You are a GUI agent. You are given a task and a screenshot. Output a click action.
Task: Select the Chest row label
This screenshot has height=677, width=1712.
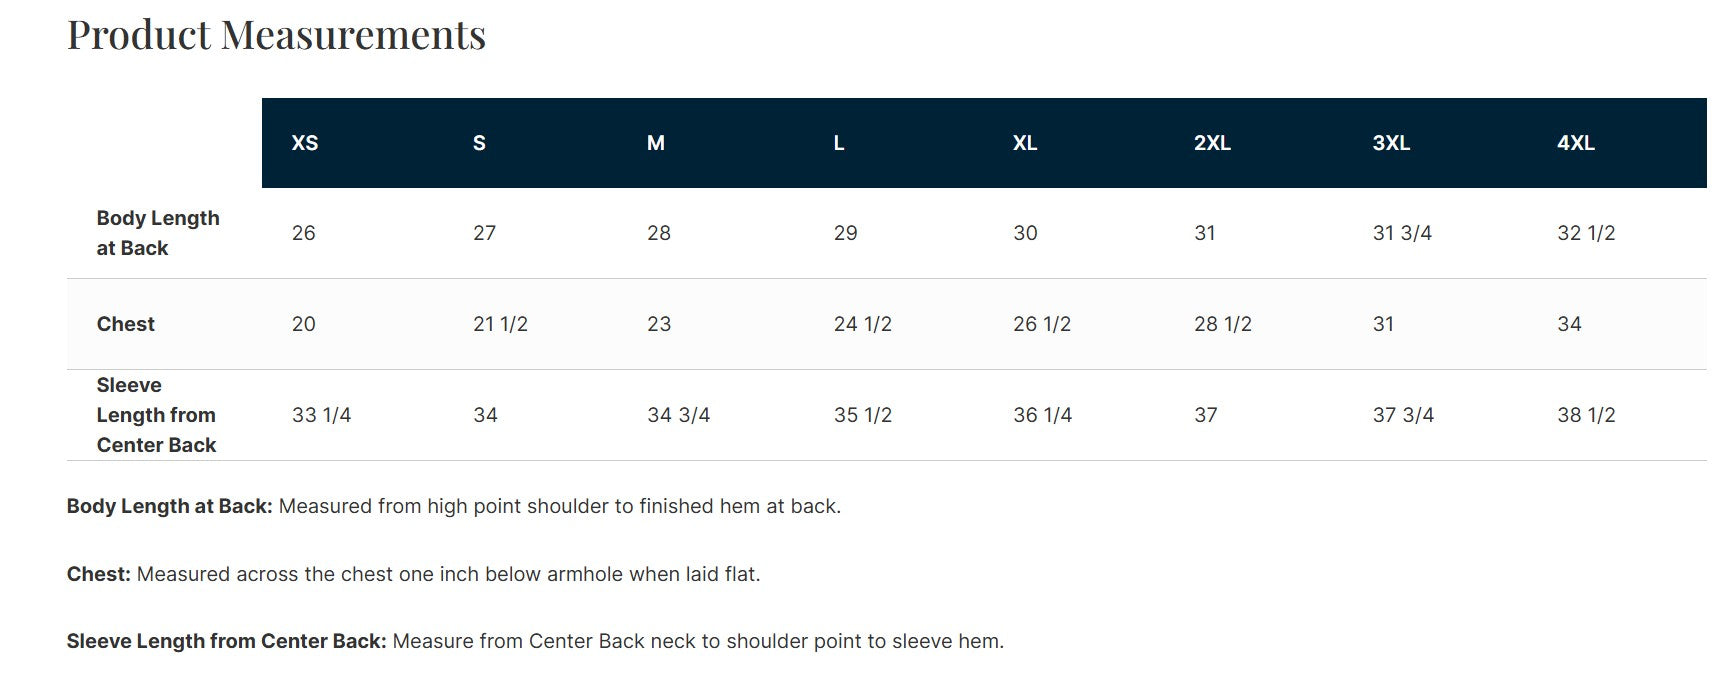tap(126, 324)
